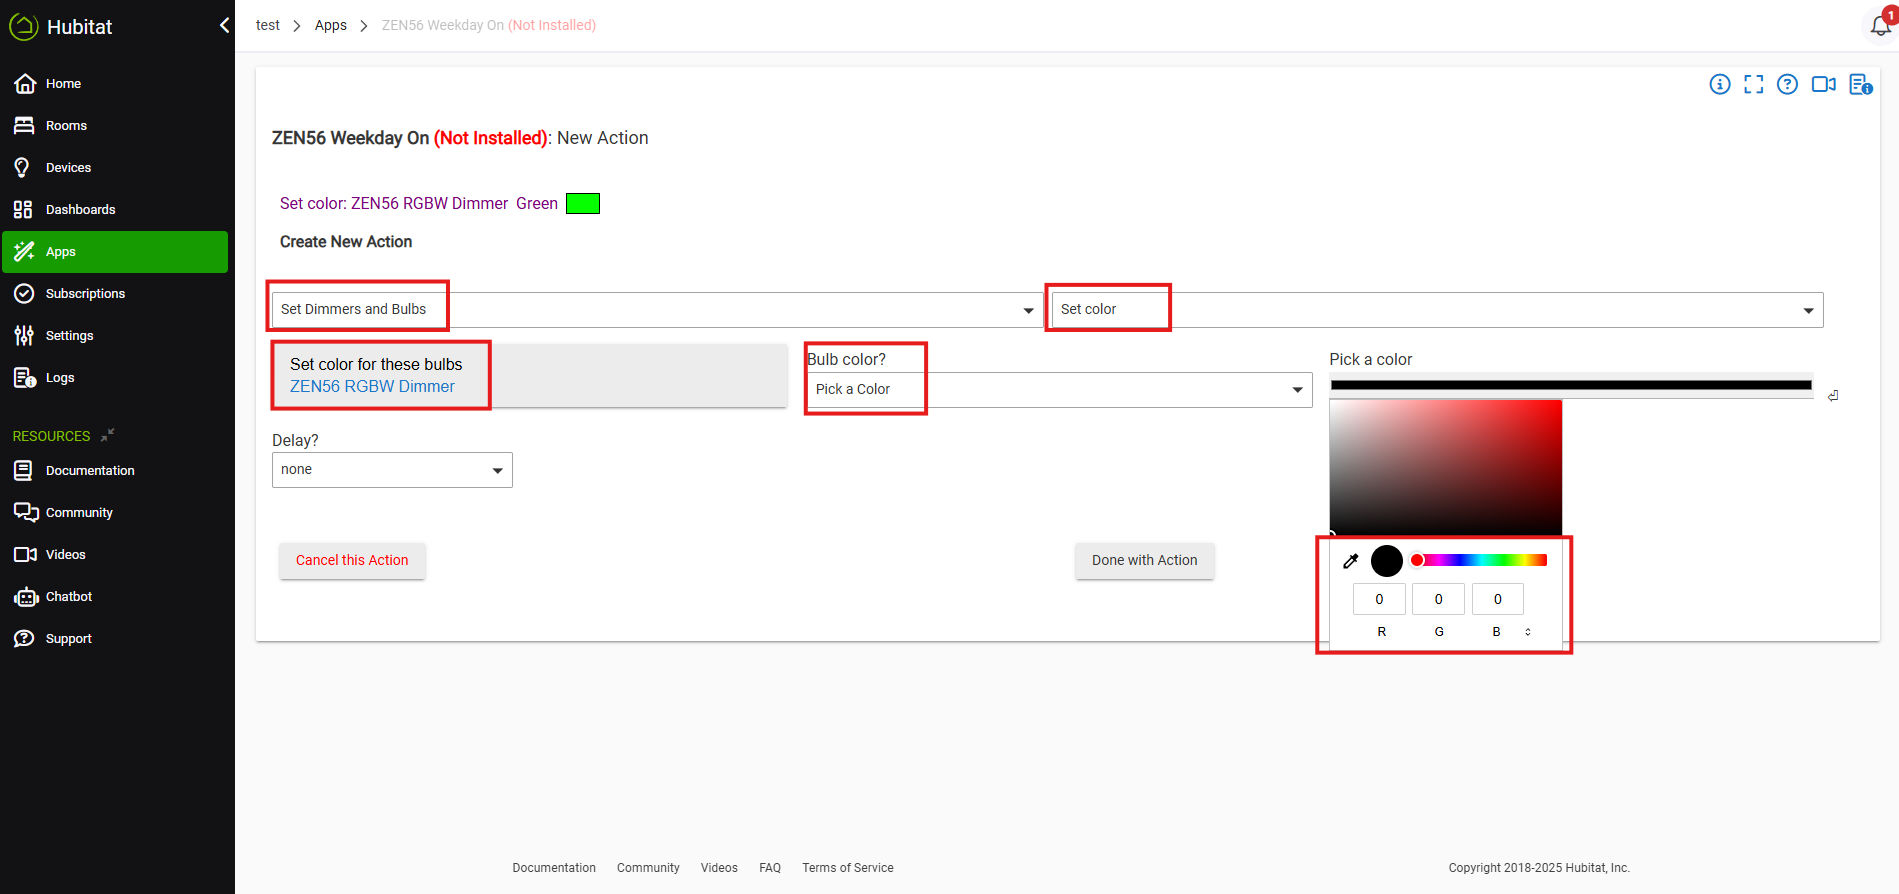The width and height of the screenshot is (1899, 894).
Task: Click the R value input field
Action: tap(1380, 600)
